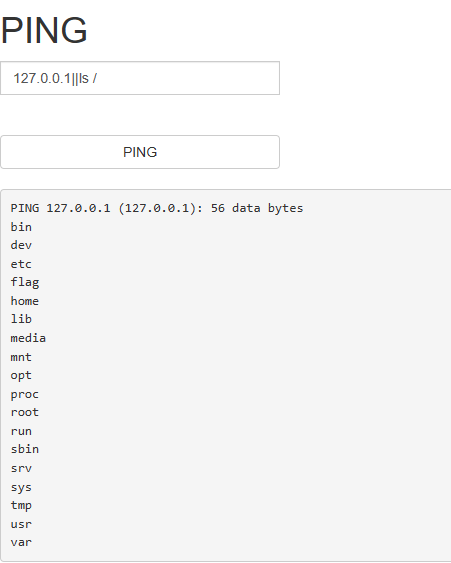Select the 'flag' line in output
Viewport: 451px width, 563px height.
click(25, 282)
